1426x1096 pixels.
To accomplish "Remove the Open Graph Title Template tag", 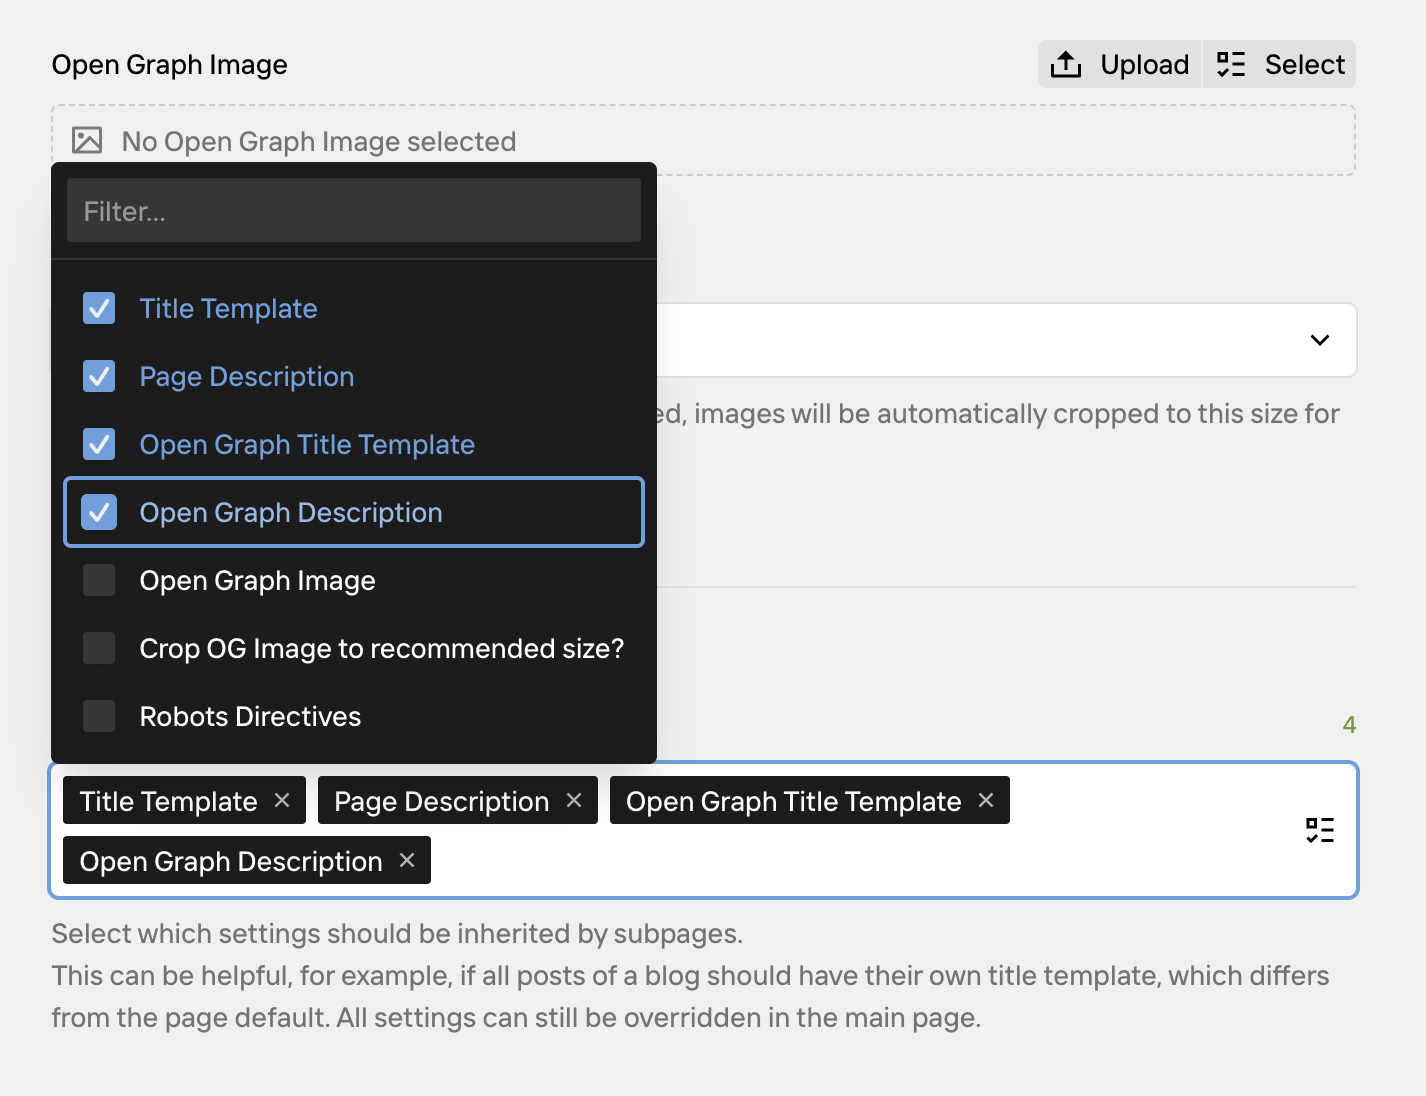I will coord(986,800).
